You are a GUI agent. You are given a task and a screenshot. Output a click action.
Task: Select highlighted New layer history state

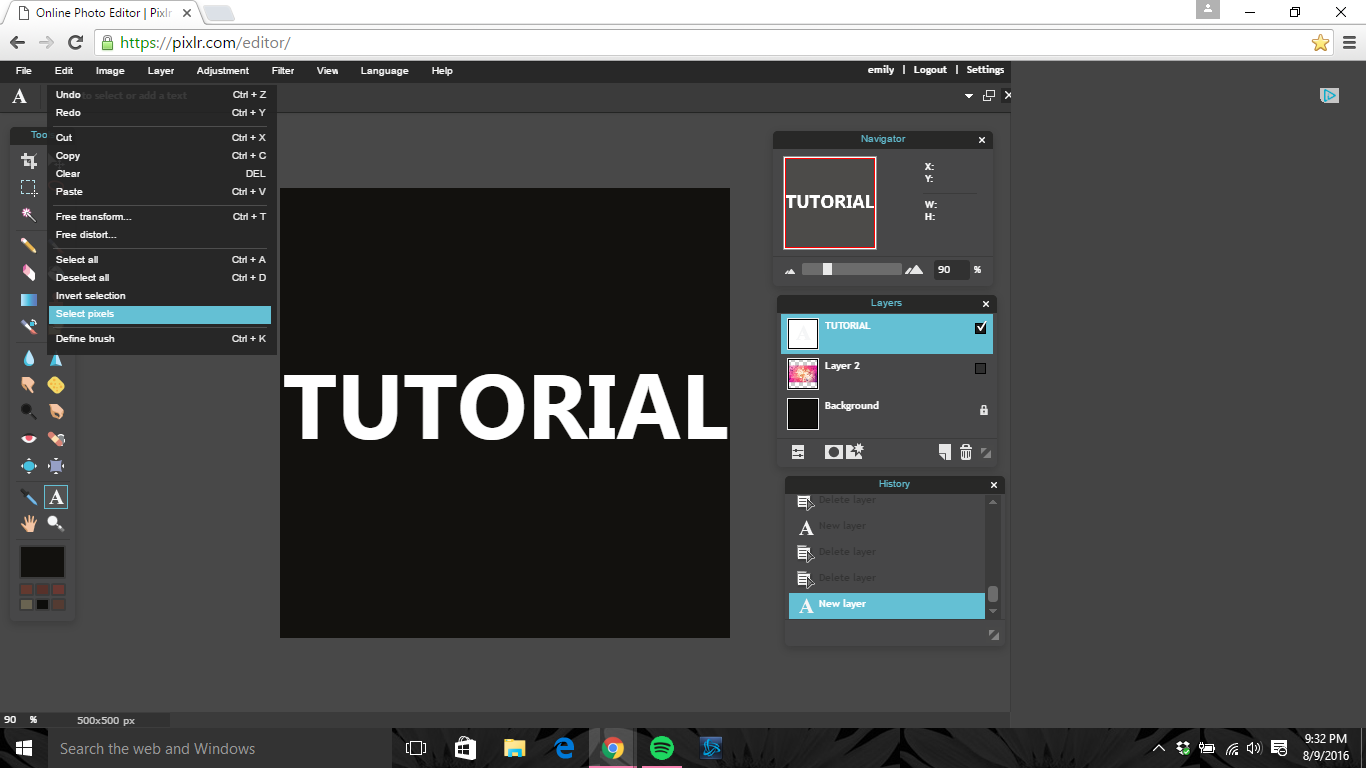click(x=887, y=606)
